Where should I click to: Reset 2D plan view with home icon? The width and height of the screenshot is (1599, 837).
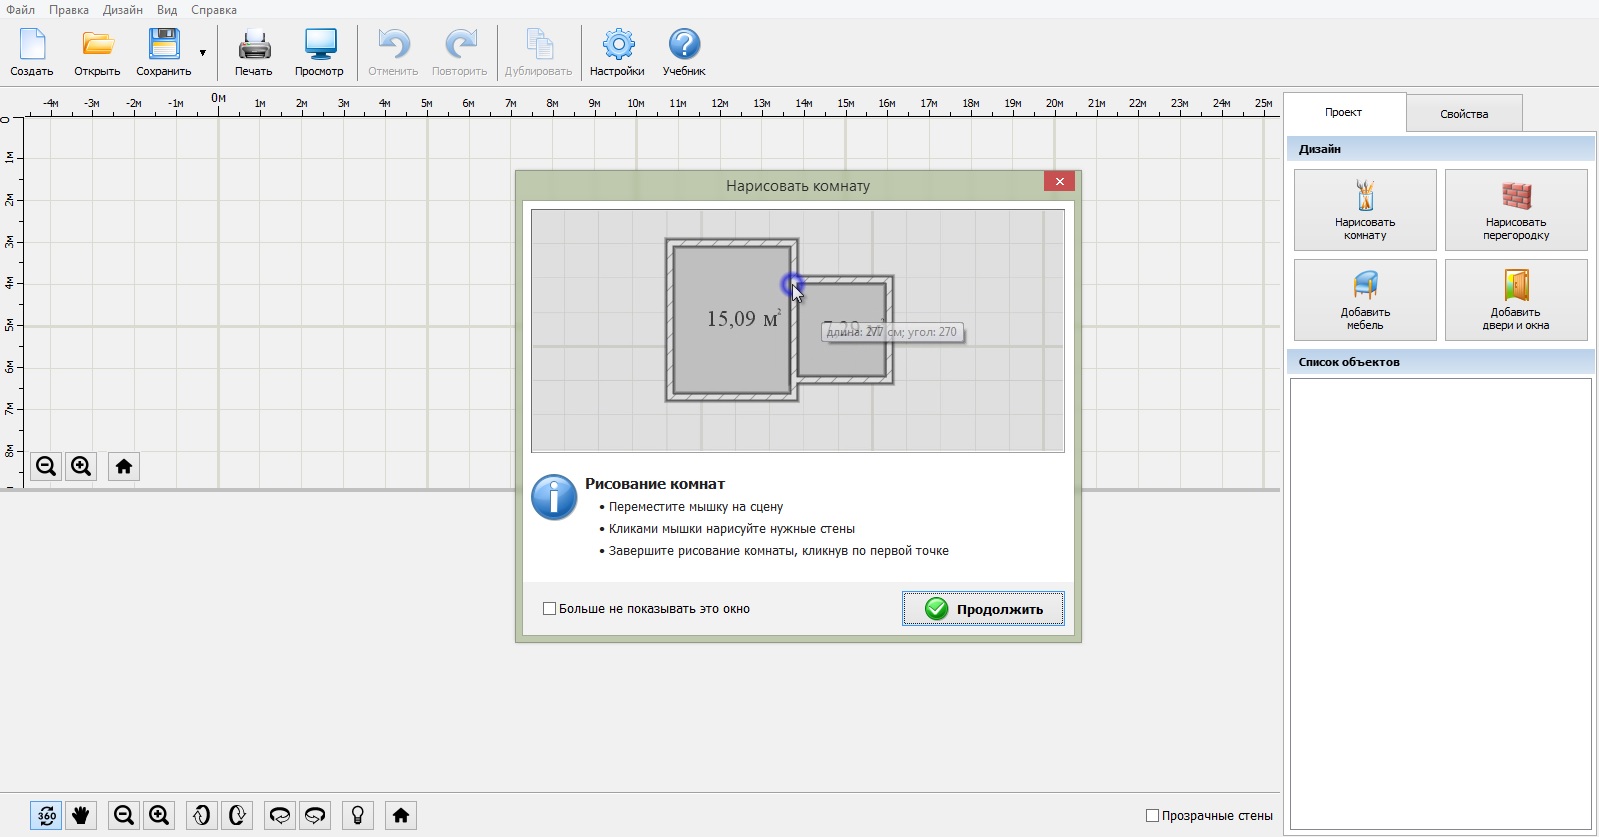124,466
